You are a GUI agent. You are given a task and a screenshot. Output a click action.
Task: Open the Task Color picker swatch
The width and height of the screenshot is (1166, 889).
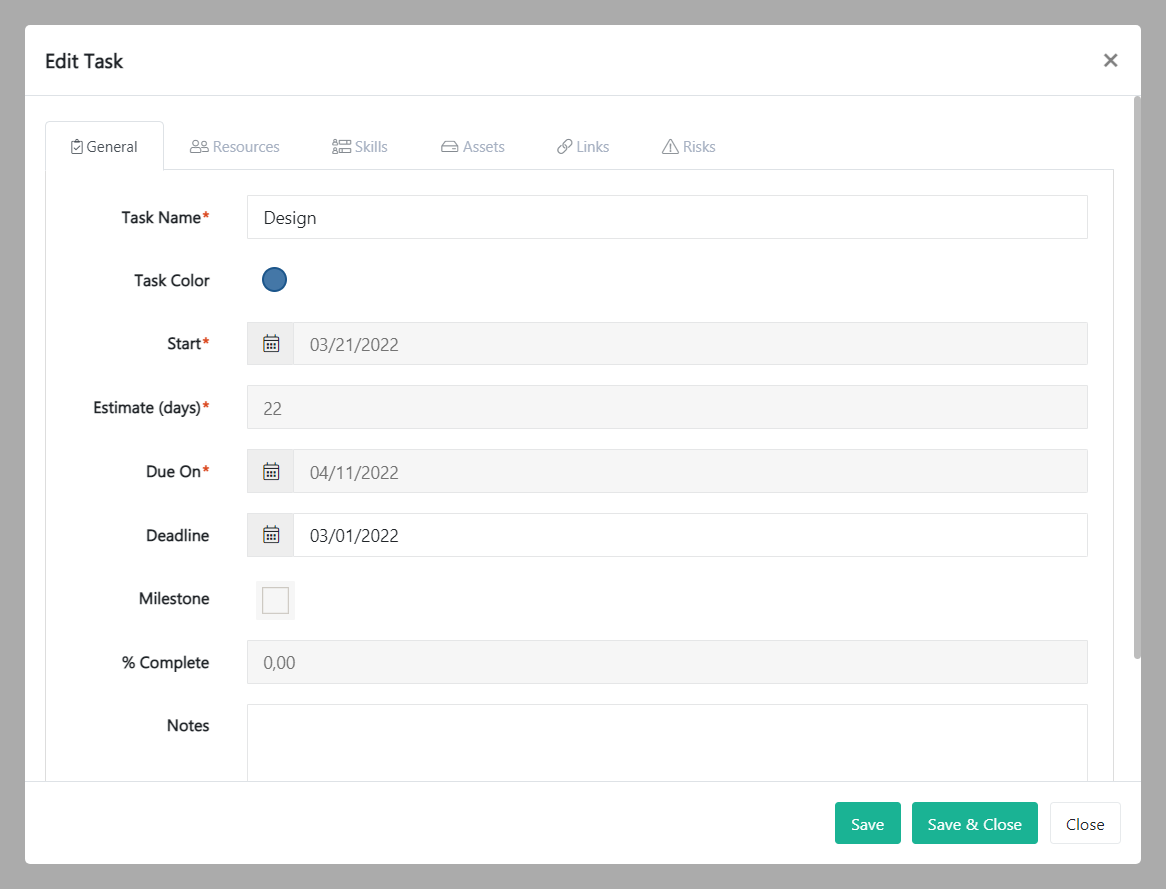point(274,279)
